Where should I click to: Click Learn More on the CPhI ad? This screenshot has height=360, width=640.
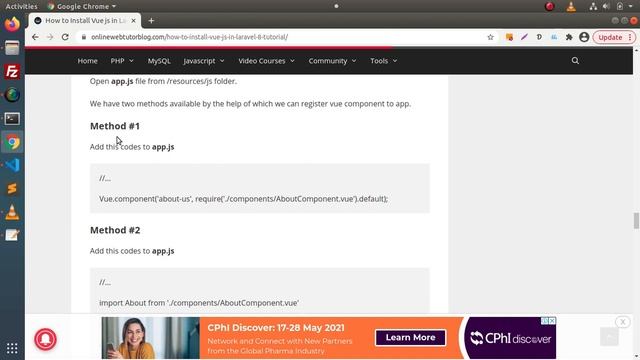click(x=410, y=338)
